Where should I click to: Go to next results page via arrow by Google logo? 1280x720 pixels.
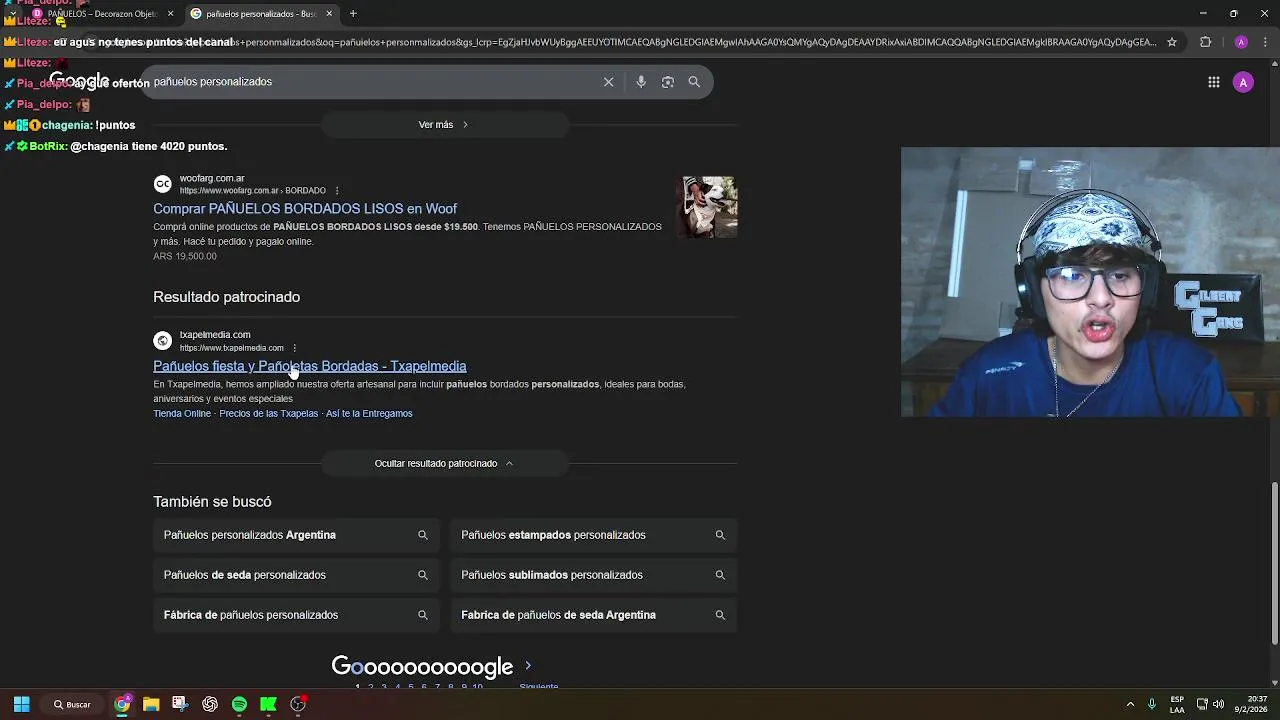528,666
